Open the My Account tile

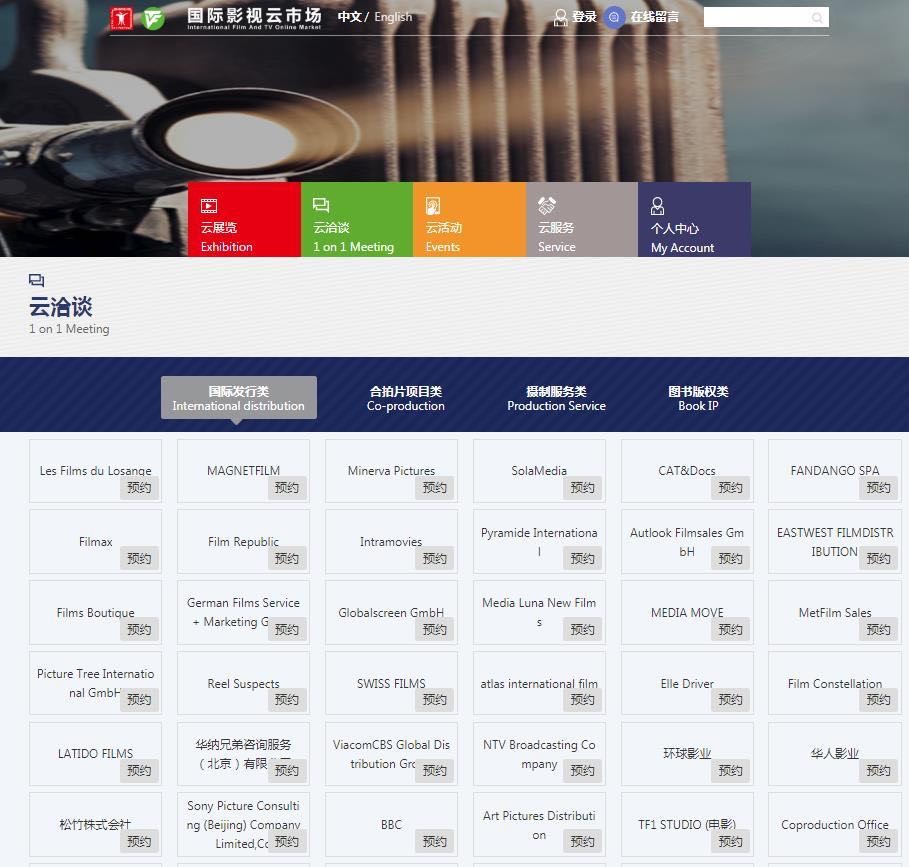tap(694, 220)
